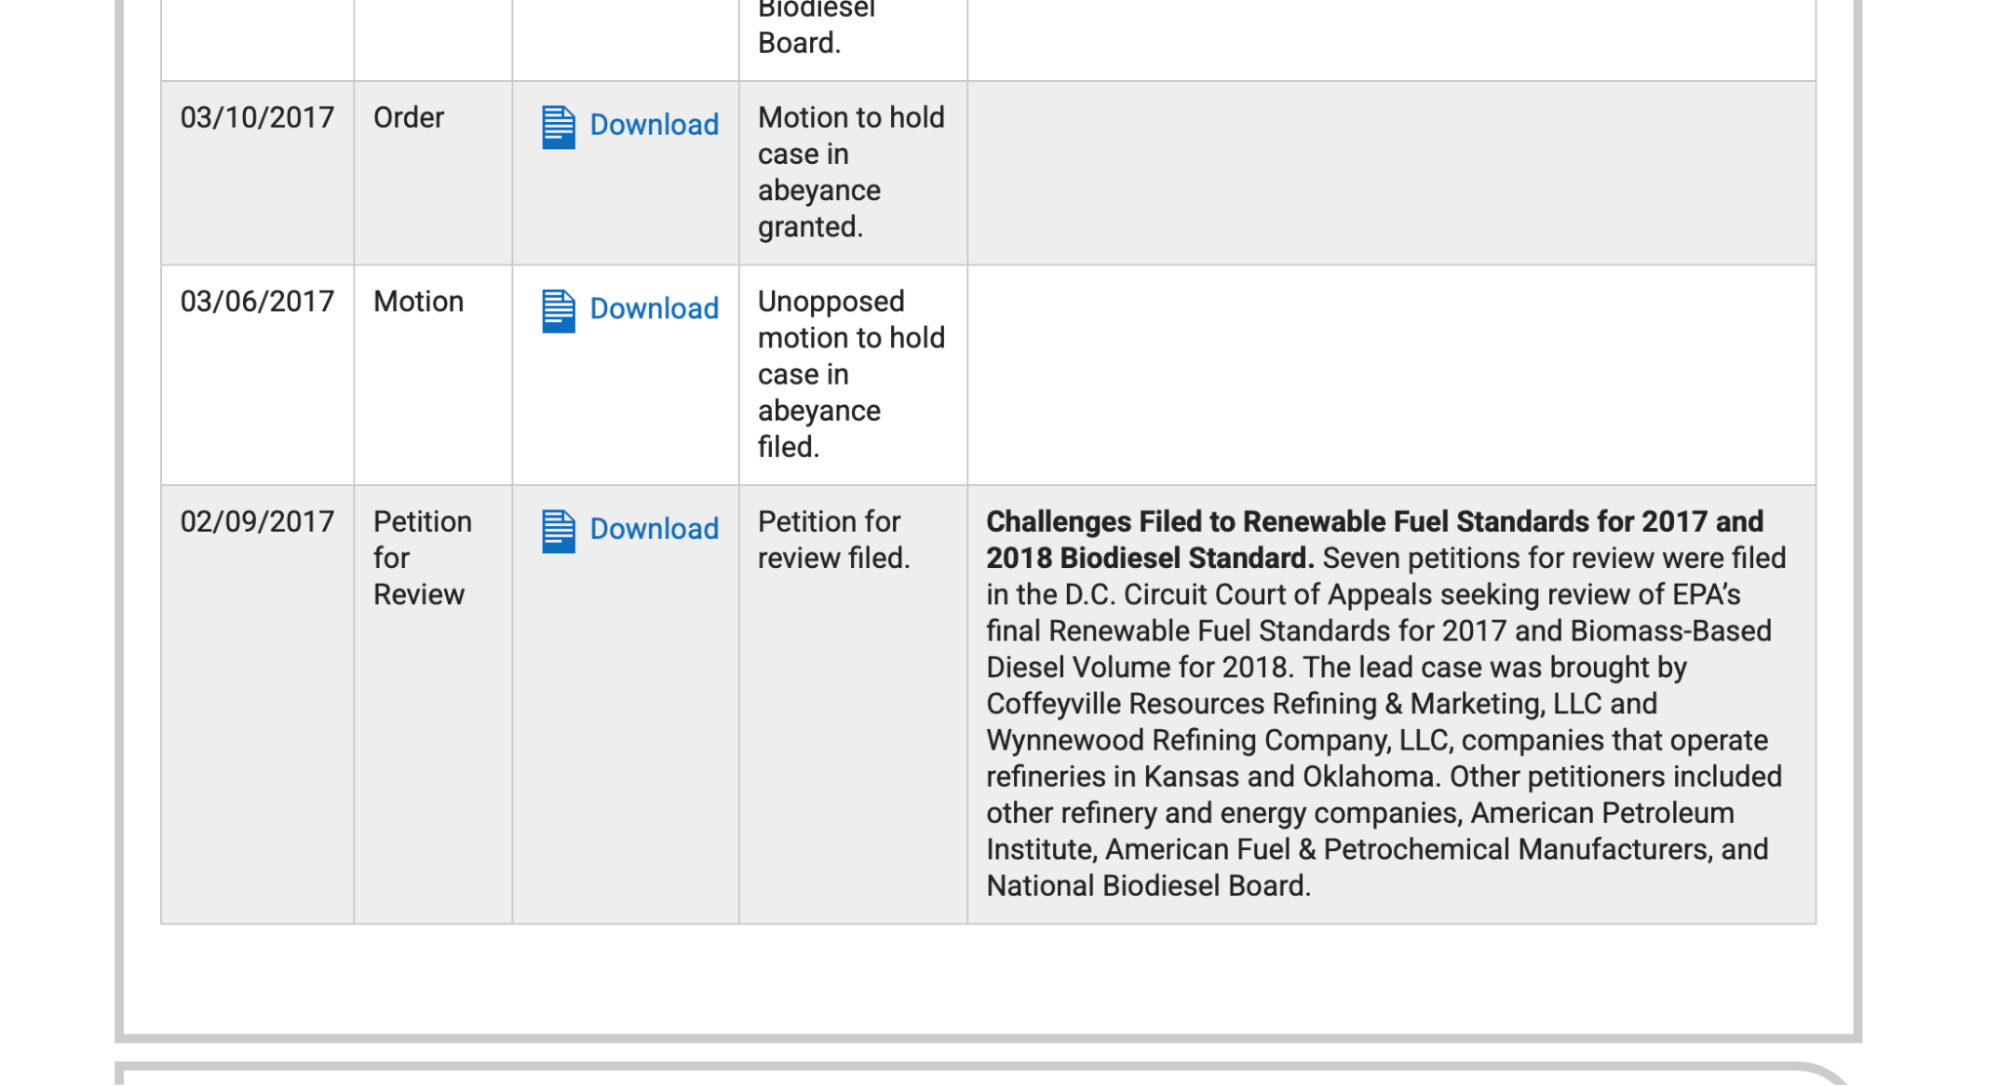Click the 03/10/2017 date cell

click(257, 118)
